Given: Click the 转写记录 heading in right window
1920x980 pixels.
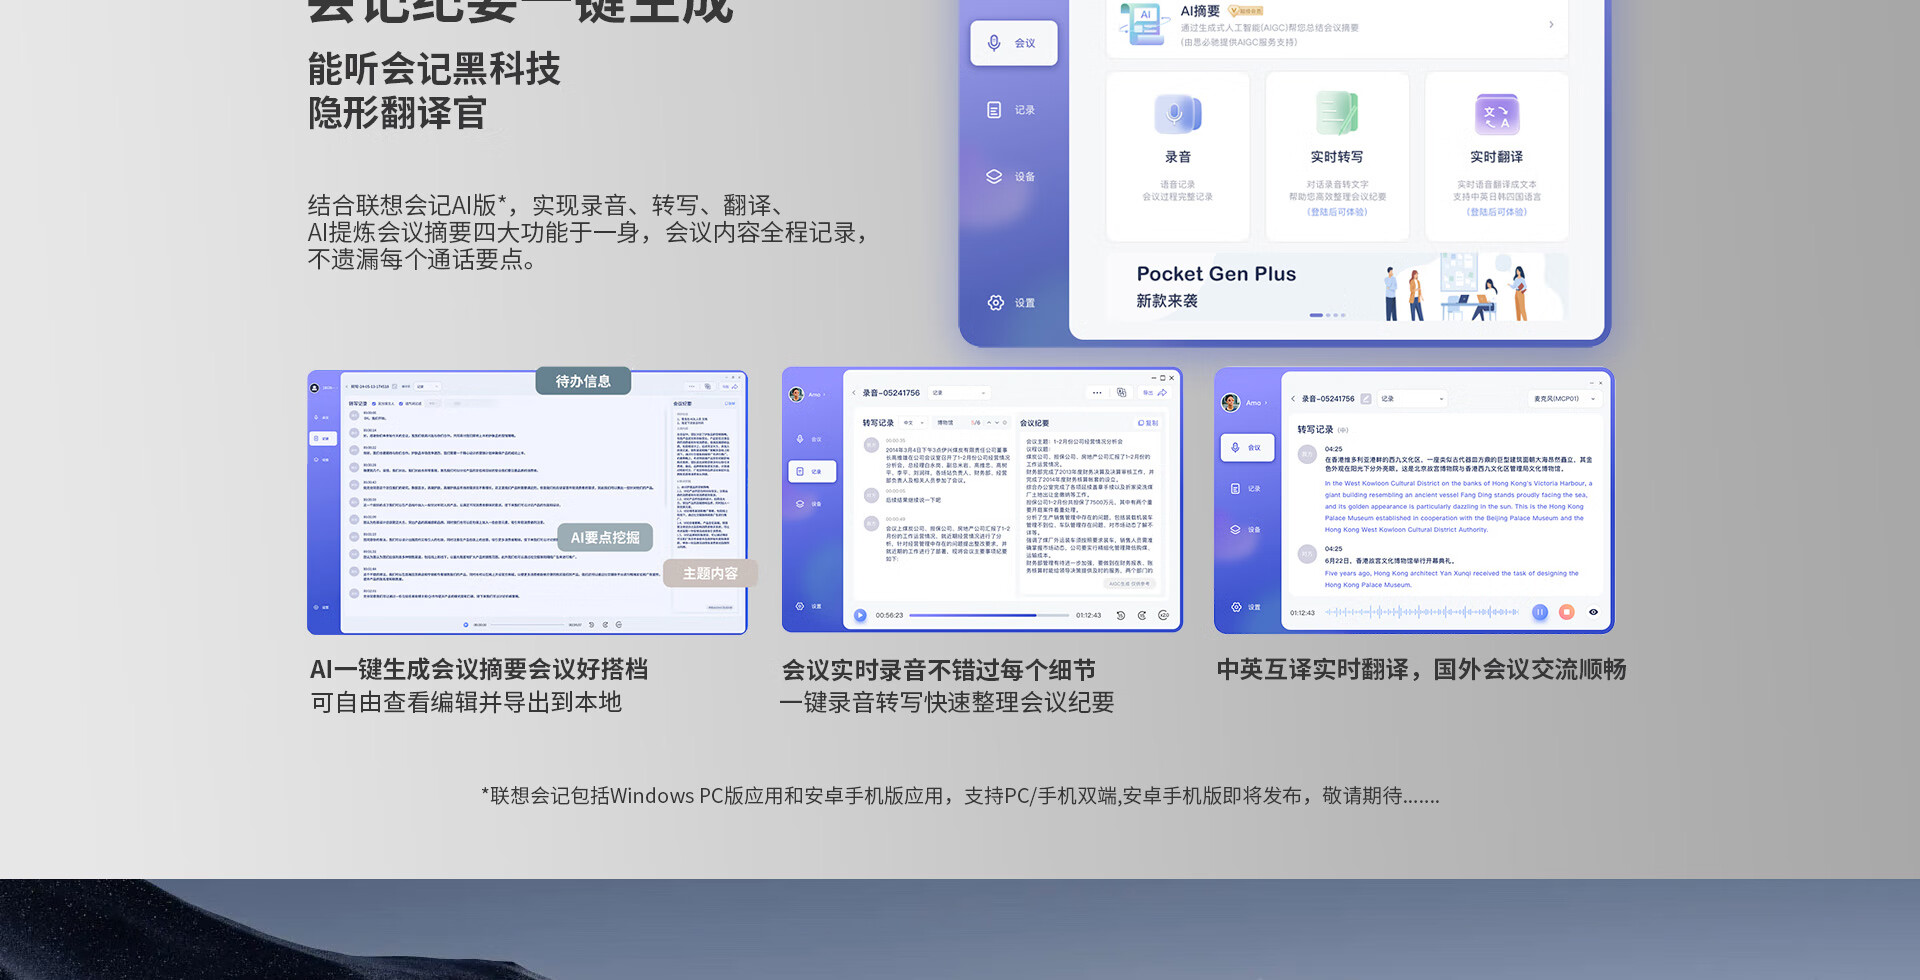Looking at the screenshot, I should pyautogui.click(x=1315, y=429).
